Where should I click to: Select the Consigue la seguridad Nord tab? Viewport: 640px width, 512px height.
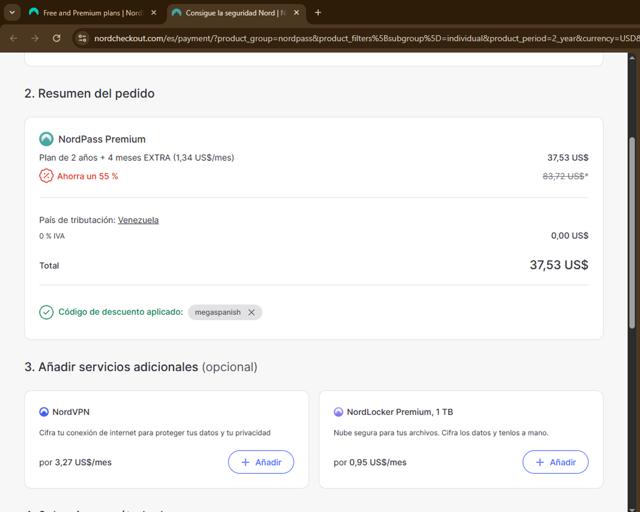237,13
